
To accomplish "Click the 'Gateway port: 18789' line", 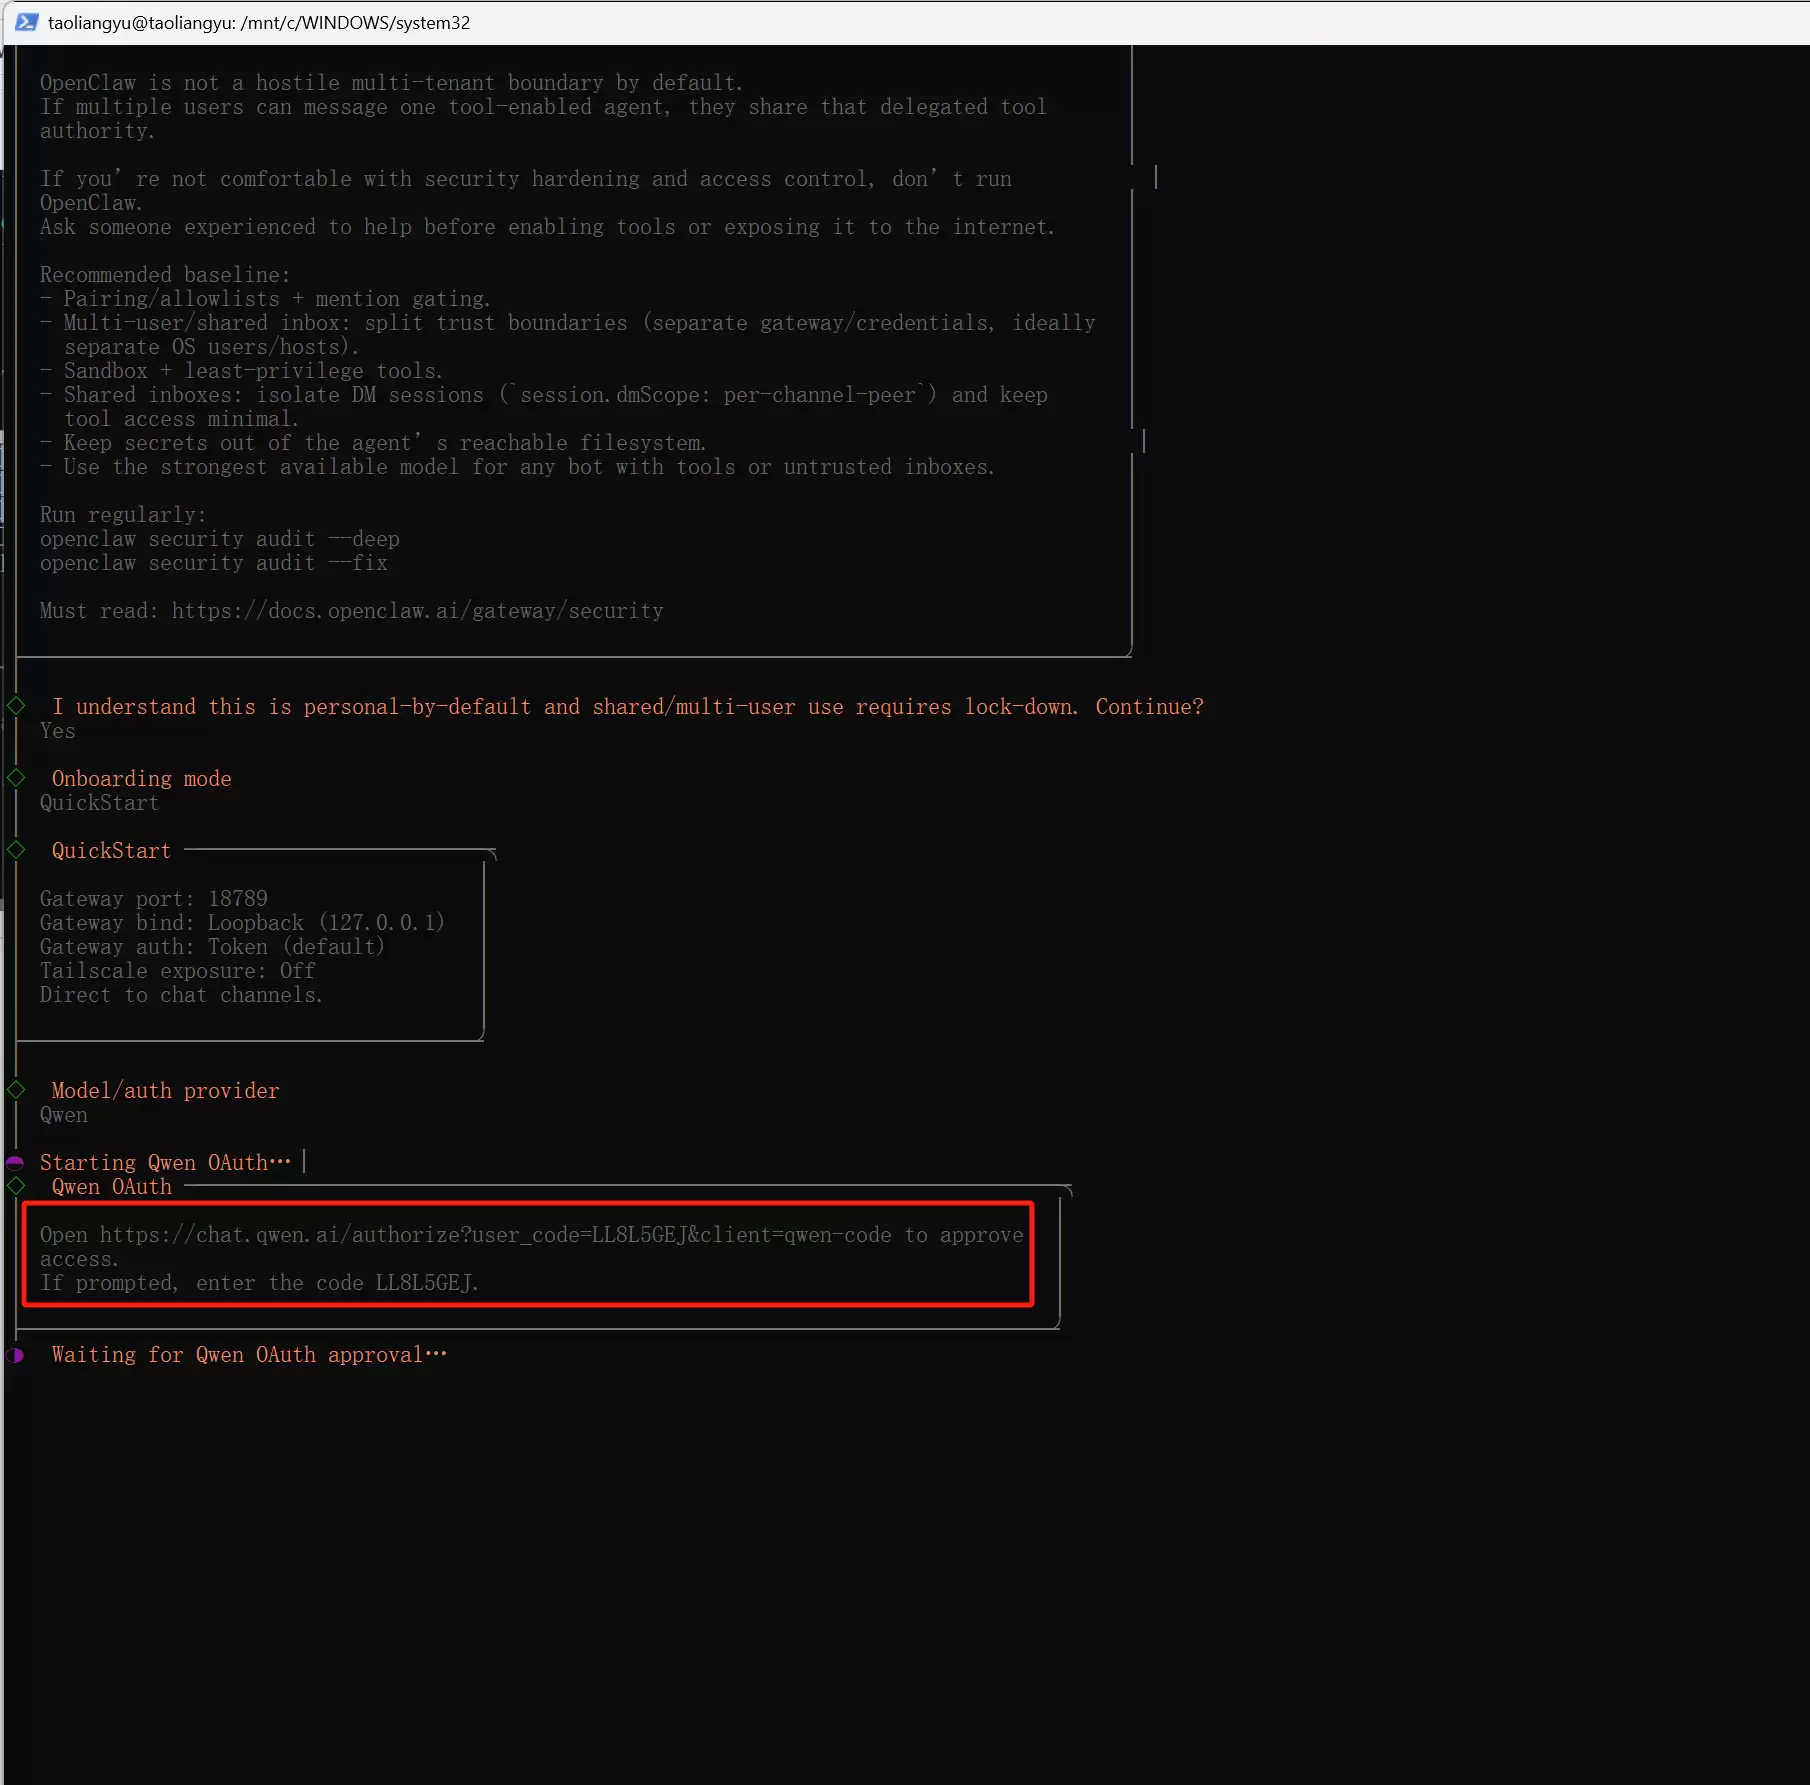I will pos(153,899).
